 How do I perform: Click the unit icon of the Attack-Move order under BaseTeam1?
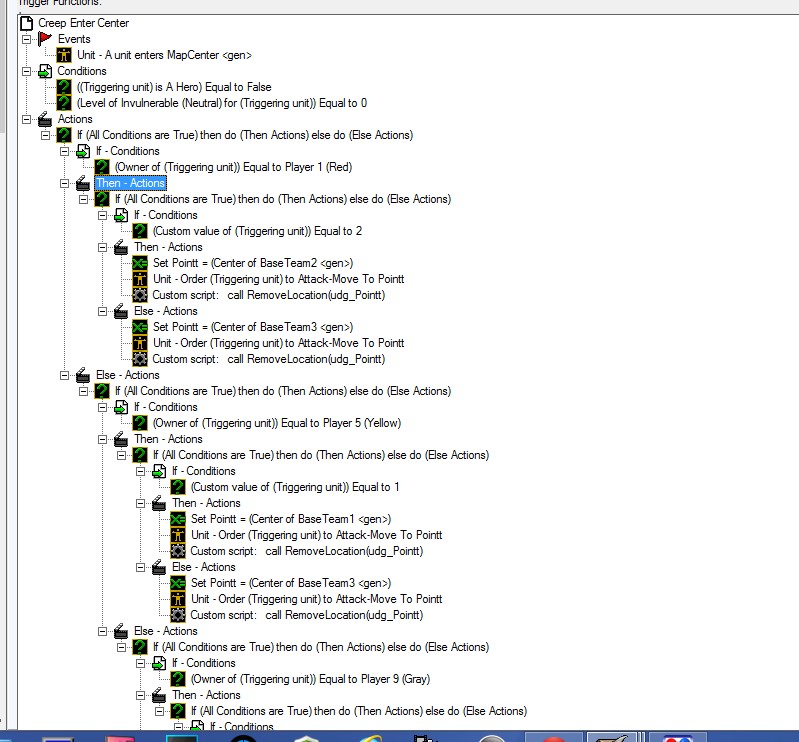click(178, 535)
